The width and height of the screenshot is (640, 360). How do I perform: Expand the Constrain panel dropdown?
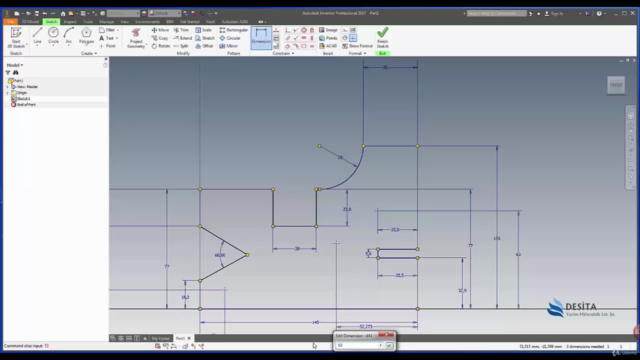click(283, 53)
